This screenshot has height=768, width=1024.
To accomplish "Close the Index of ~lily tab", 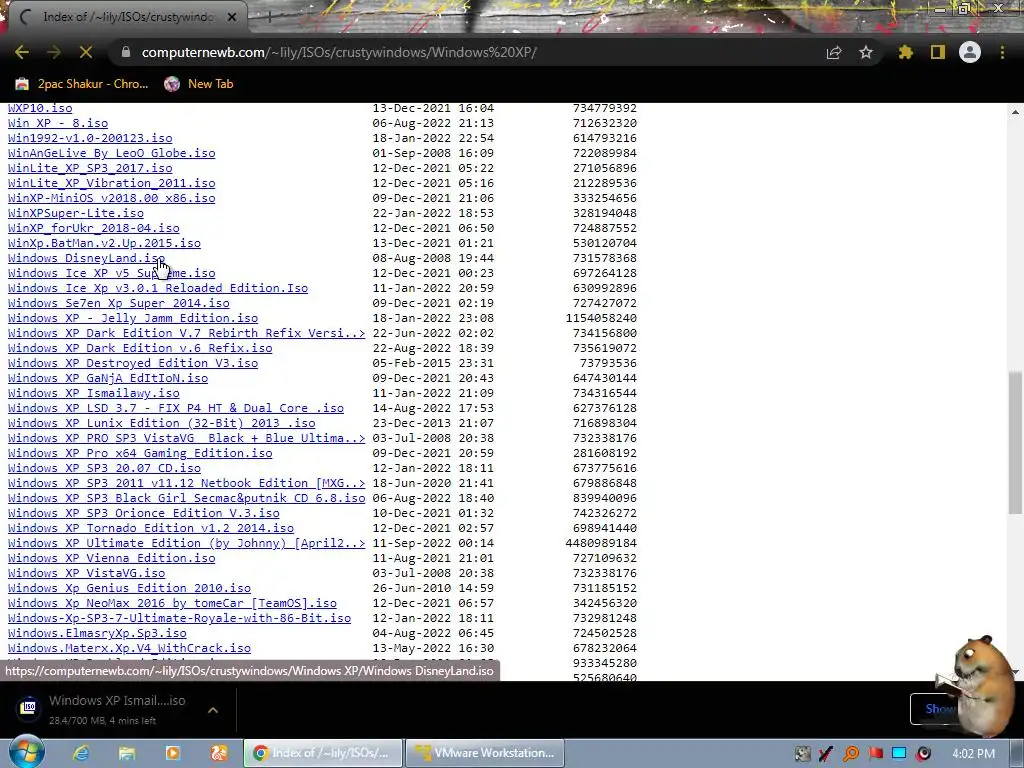I will (x=232, y=17).
